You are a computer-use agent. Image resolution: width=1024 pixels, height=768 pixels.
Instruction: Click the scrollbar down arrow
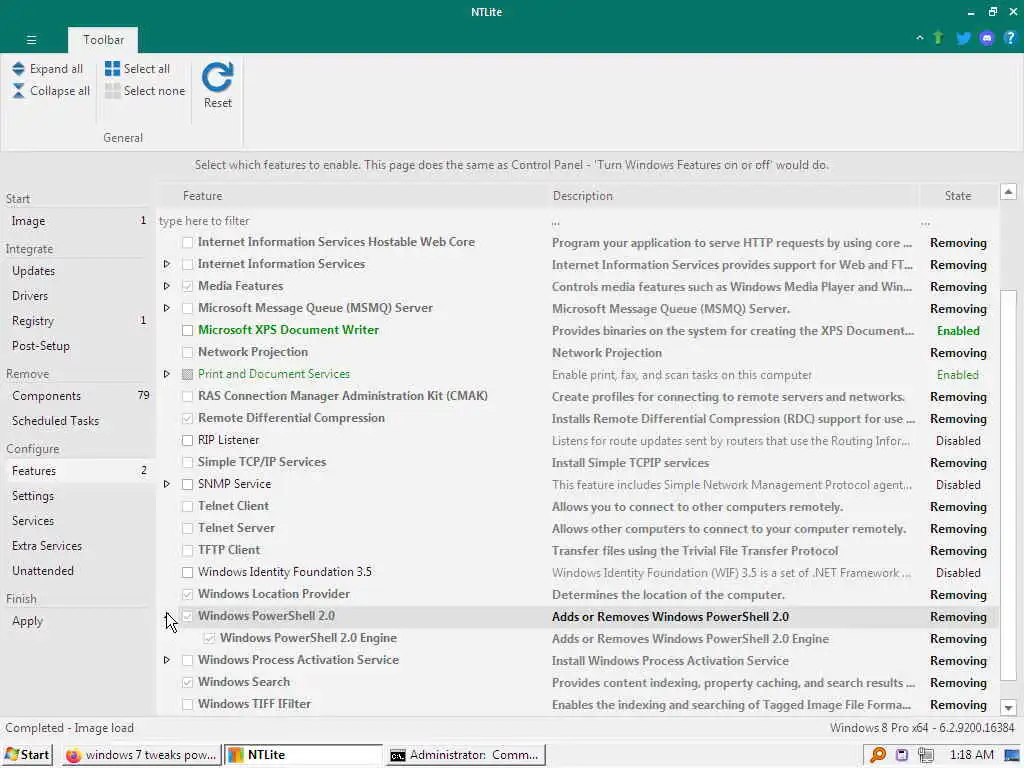[1008, 708]
